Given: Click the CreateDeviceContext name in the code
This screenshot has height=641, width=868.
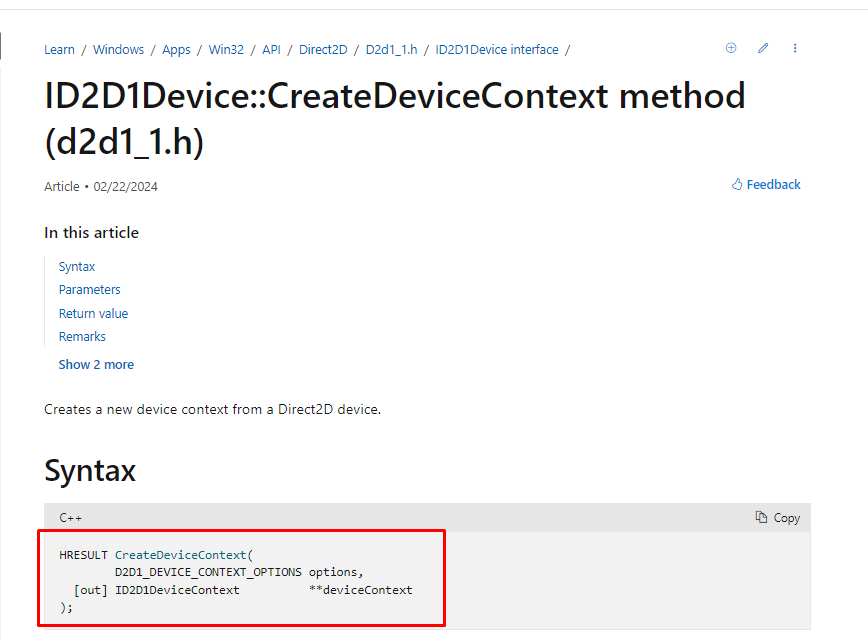Looking at the screenshot, I should pyautogui.click(x=180, y=555).
